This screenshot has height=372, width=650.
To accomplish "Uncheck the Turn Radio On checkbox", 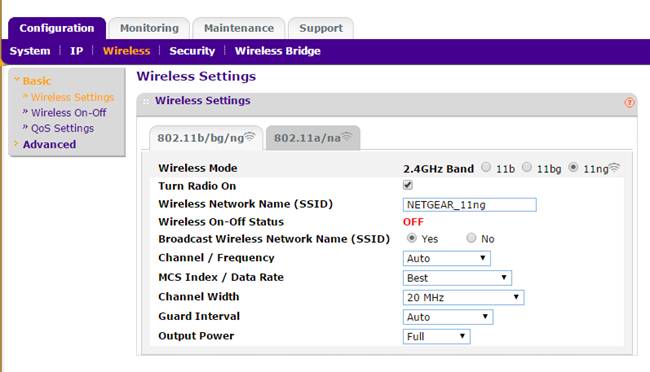I will coord(408,185).
